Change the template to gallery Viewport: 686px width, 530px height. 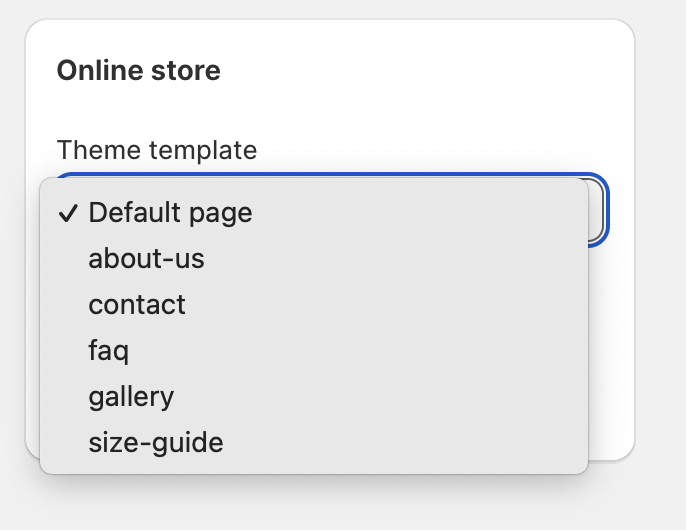coord(131,397)
